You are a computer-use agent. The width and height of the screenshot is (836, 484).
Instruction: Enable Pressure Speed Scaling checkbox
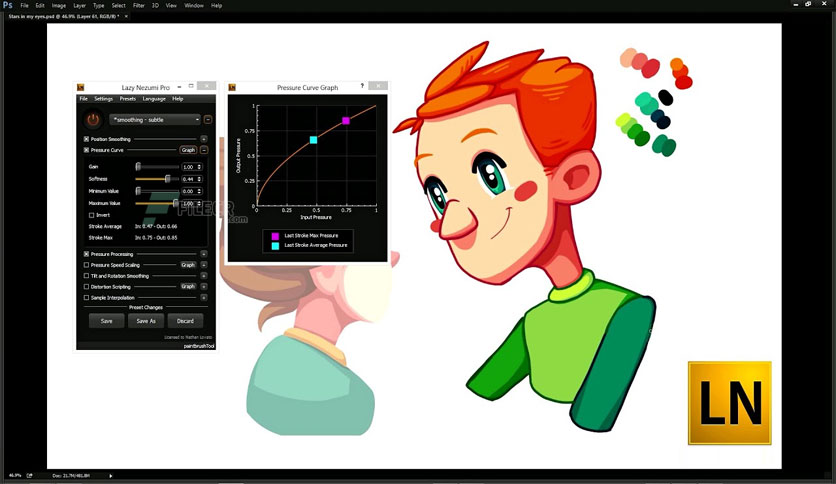point(86,265)
